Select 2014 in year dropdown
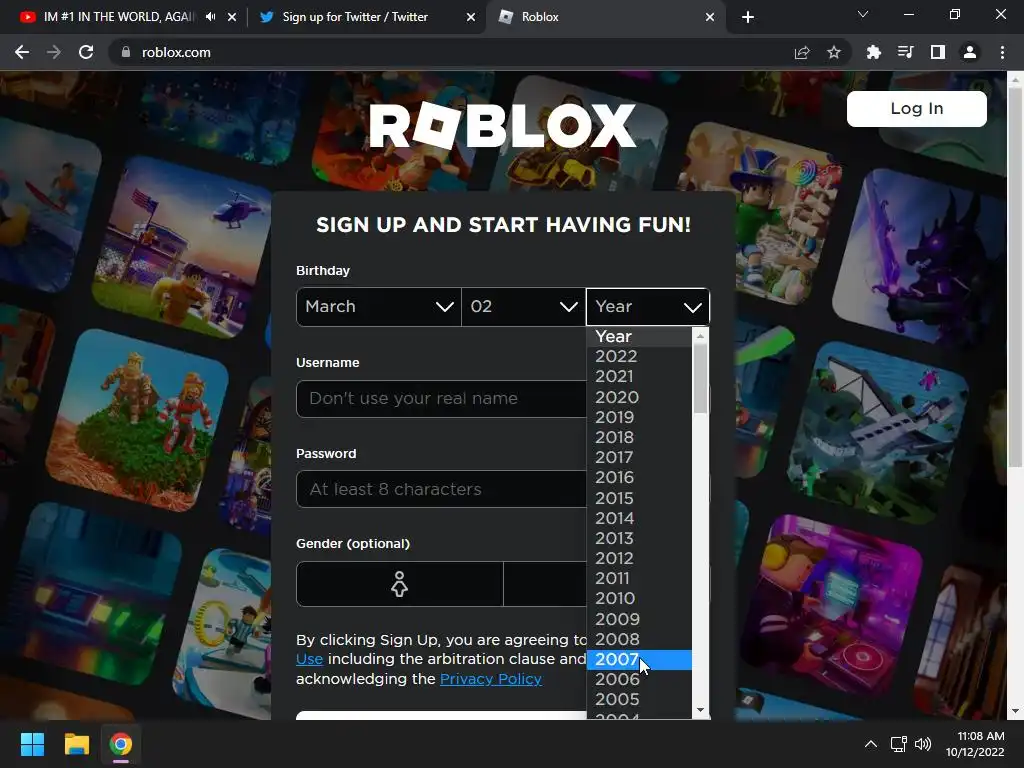The height and width of the screenshot is (768, 1024). point(639,519)
